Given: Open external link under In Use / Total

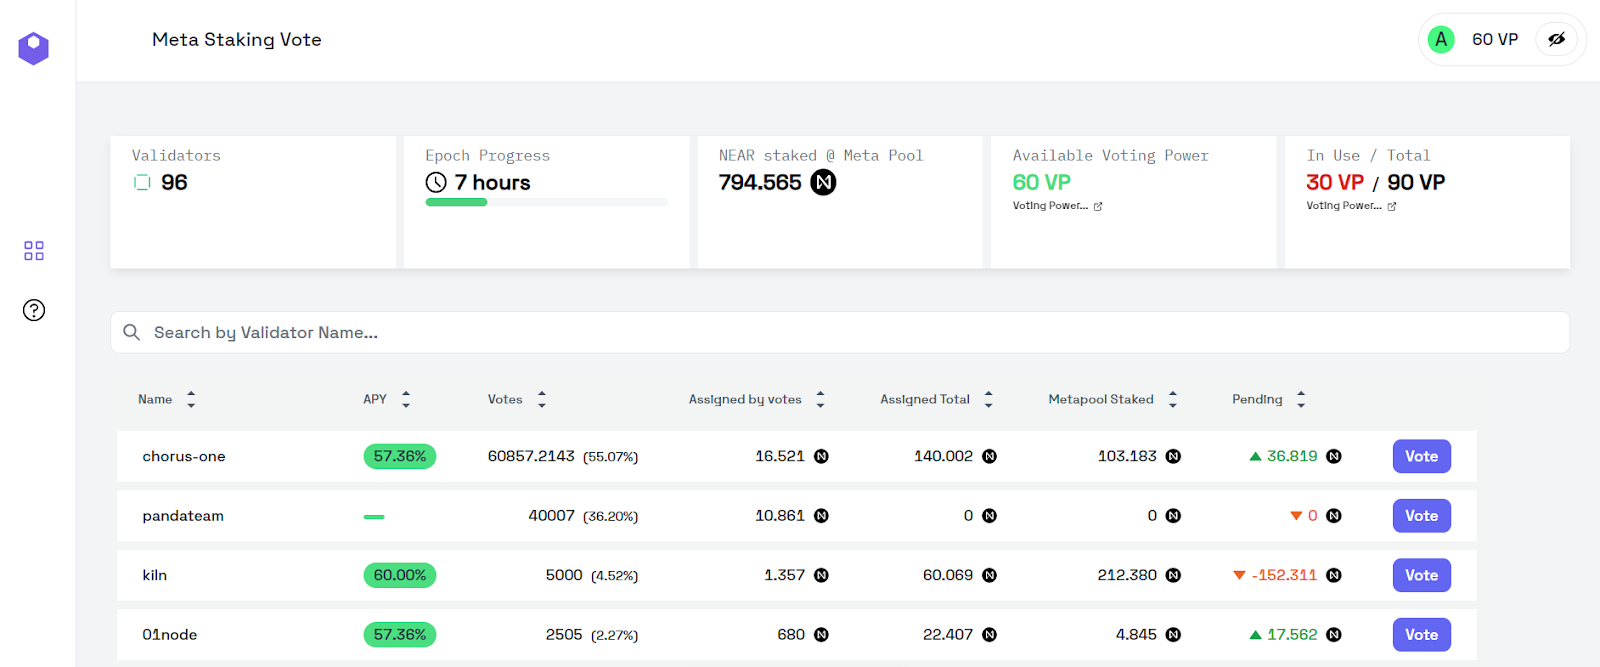Looking at the screenshot, I should coord(1392,206).
